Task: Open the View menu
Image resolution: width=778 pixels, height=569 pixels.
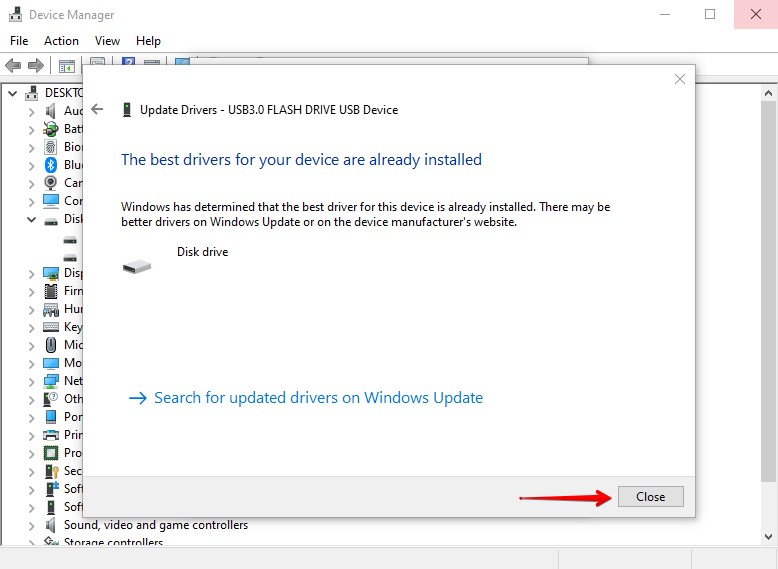Action: [107, 41]
